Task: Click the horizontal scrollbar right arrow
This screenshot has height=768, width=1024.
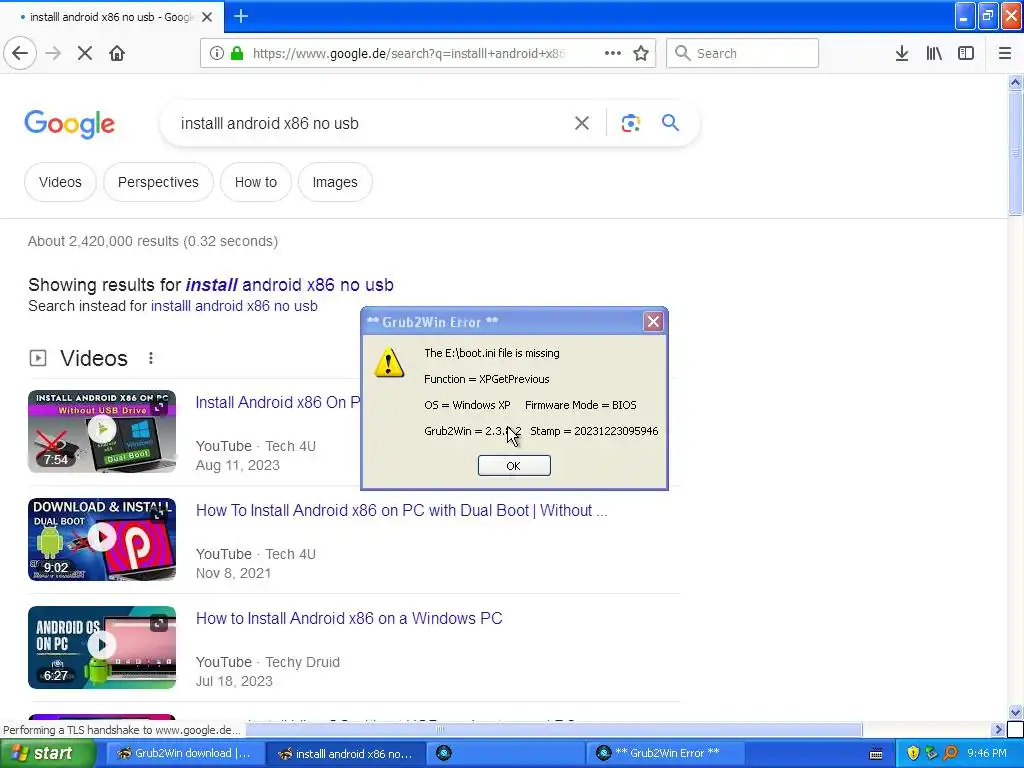Action: coord(998,729)
